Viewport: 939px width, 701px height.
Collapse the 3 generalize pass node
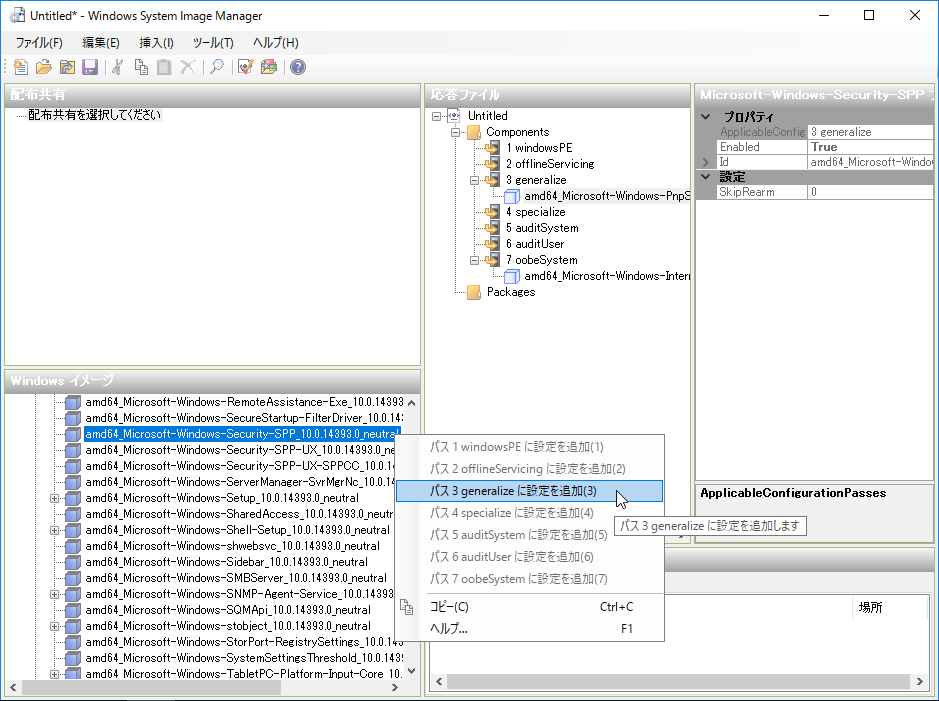click(x=474, y=180)
